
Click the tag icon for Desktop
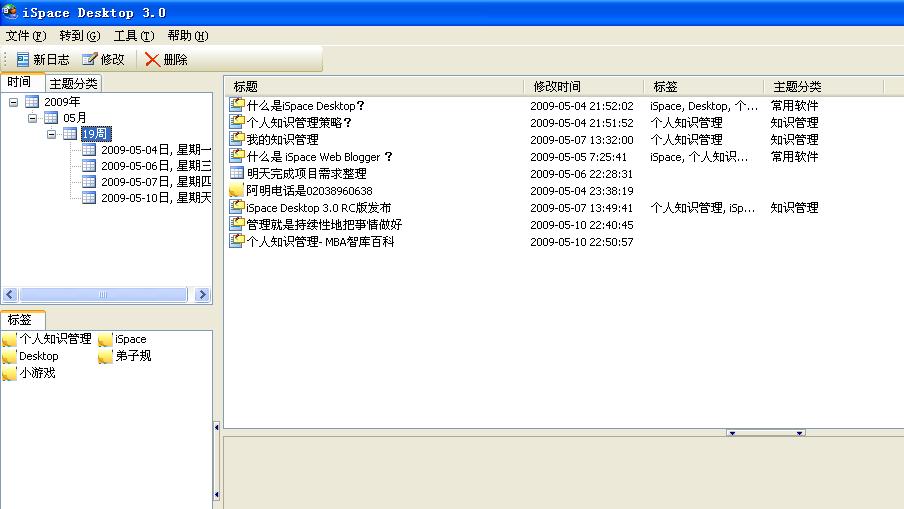point(9,356)
